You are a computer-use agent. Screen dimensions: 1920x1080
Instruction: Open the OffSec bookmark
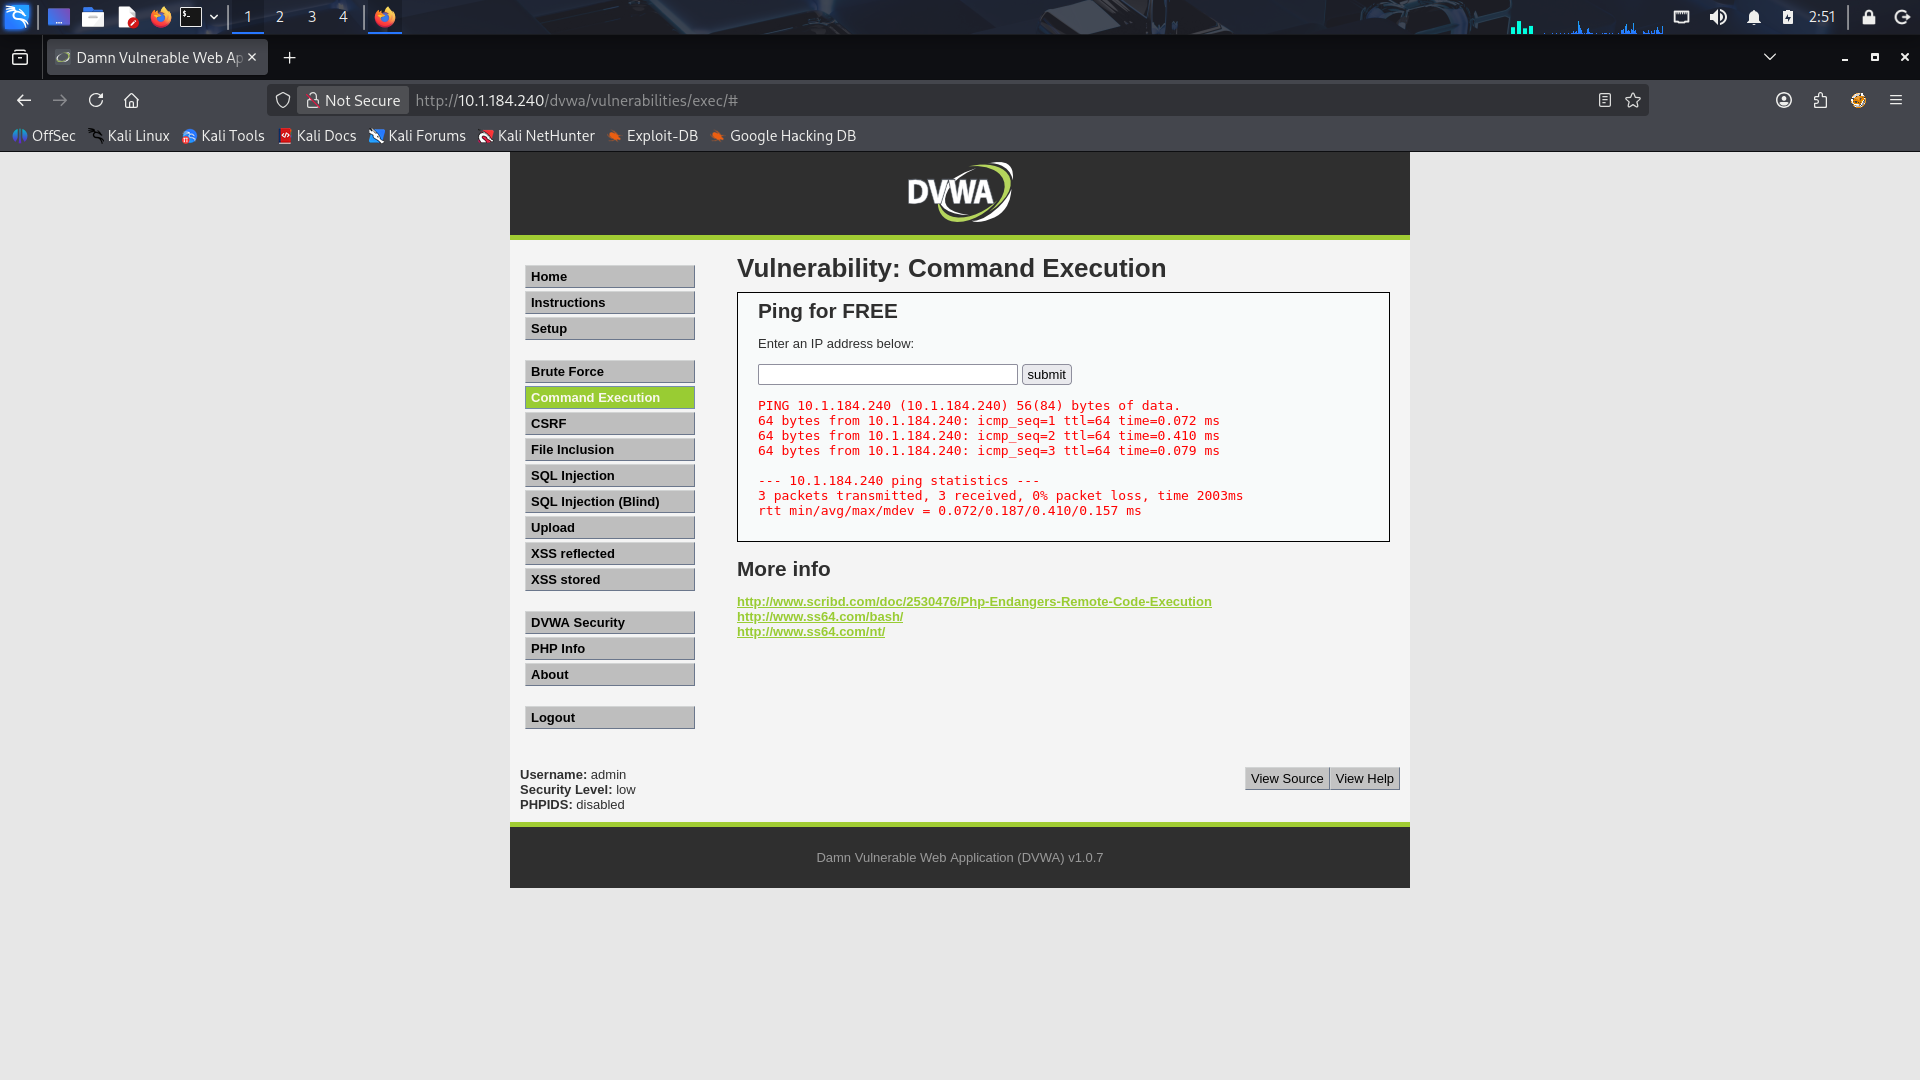click(x=44, y=136)
